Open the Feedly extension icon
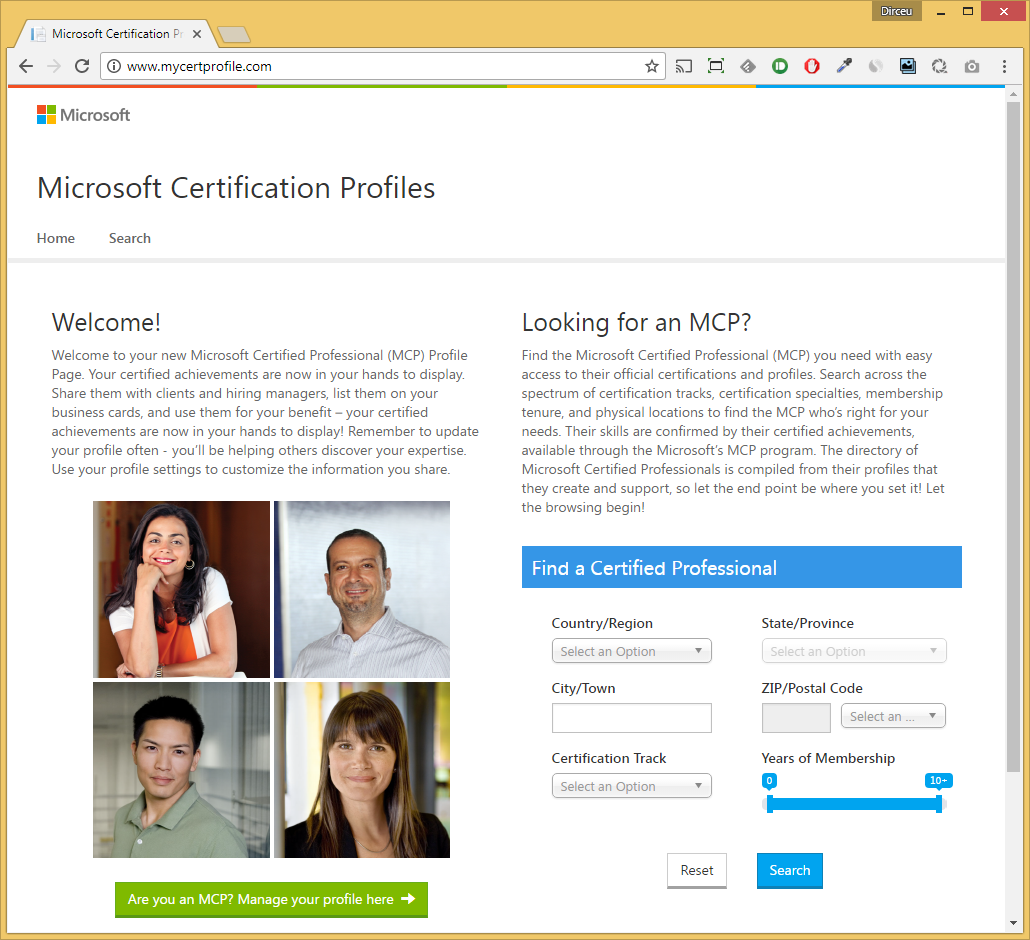The height and width of the screenshot is (940, 1030). coord(748,66)
